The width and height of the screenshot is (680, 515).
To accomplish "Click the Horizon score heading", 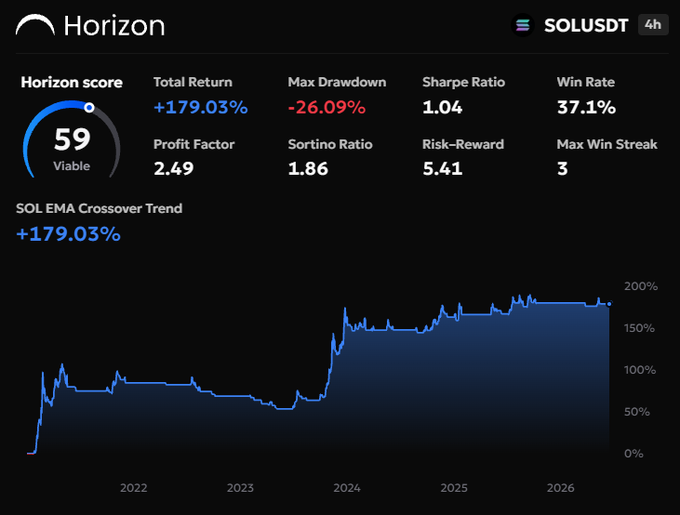I will pos(72,82).
